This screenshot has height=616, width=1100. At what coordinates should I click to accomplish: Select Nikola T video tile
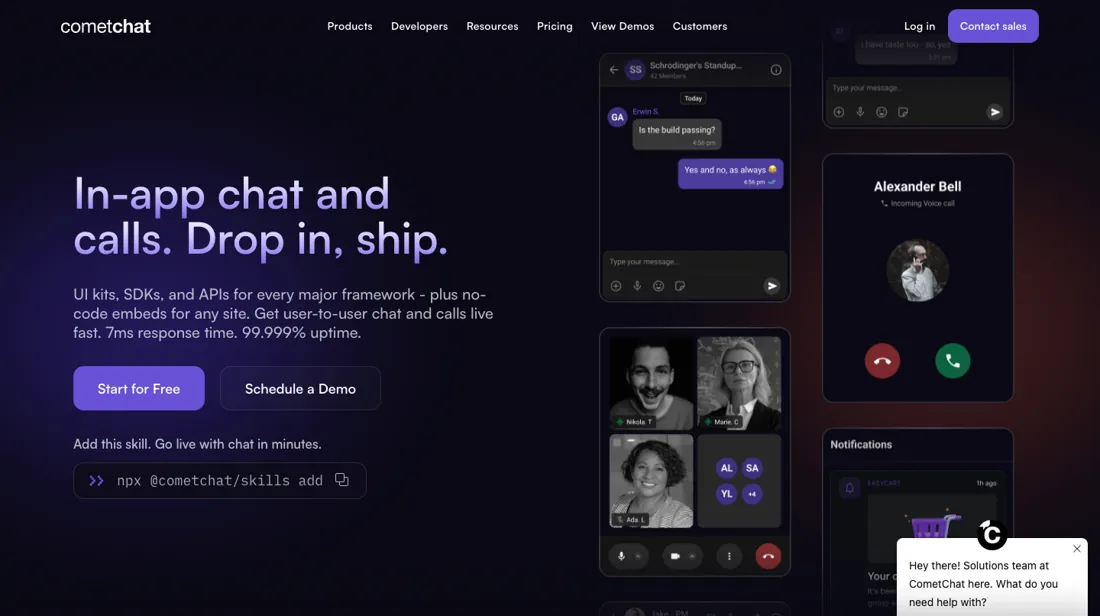point(651,382)
